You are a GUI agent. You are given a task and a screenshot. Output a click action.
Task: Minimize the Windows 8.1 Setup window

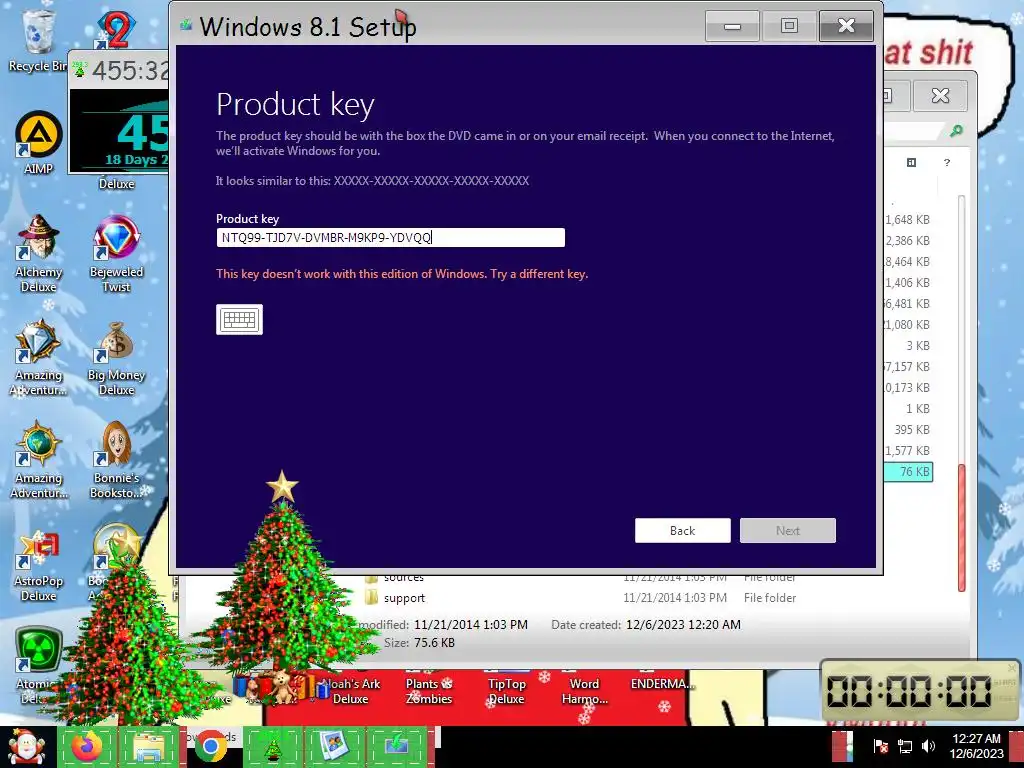pyautogui.click(x=732, y=26)
